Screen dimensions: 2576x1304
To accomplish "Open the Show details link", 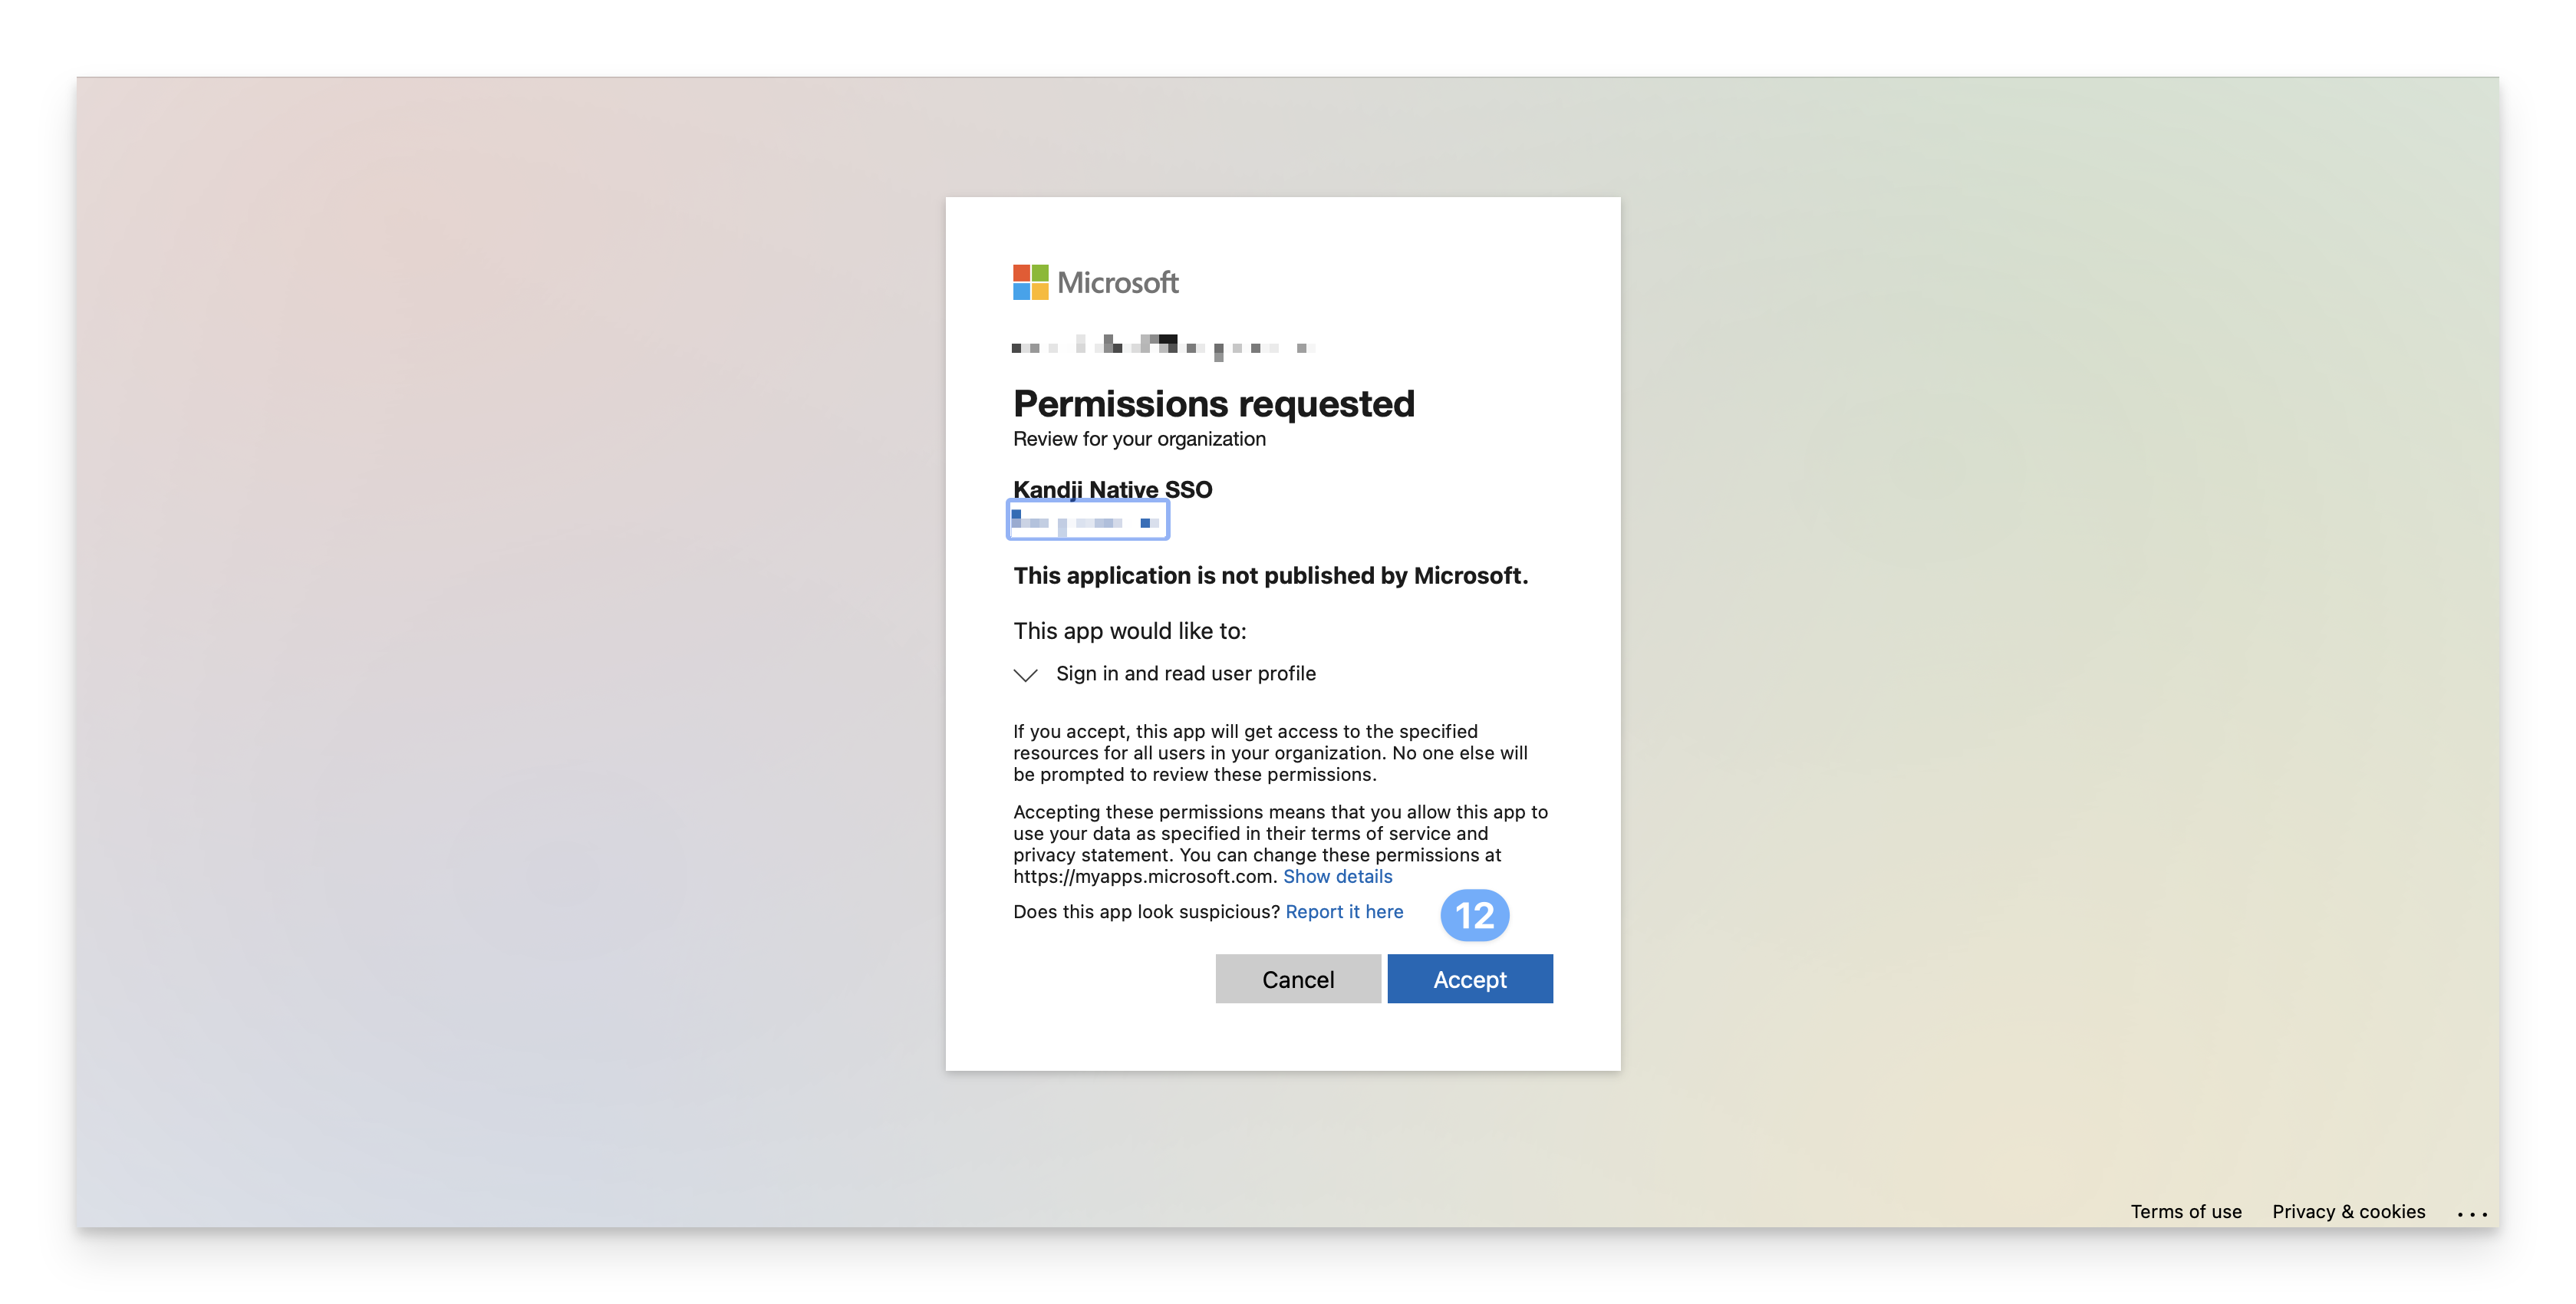I will click(1337, 876).
